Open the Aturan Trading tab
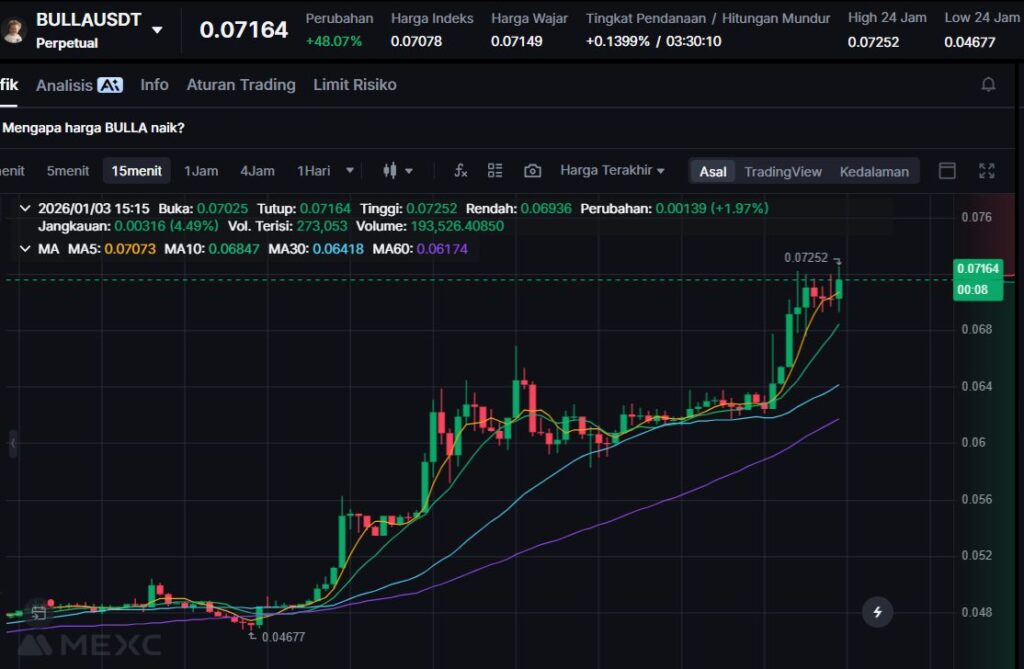 pos(241,85)
